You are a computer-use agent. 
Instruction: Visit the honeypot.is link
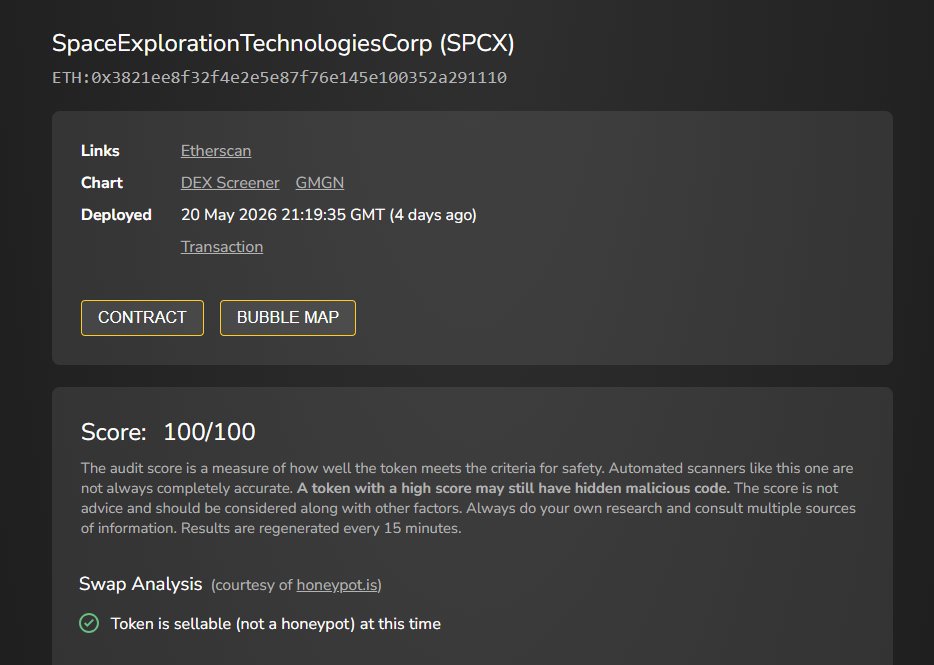click(x=337, y=585)
